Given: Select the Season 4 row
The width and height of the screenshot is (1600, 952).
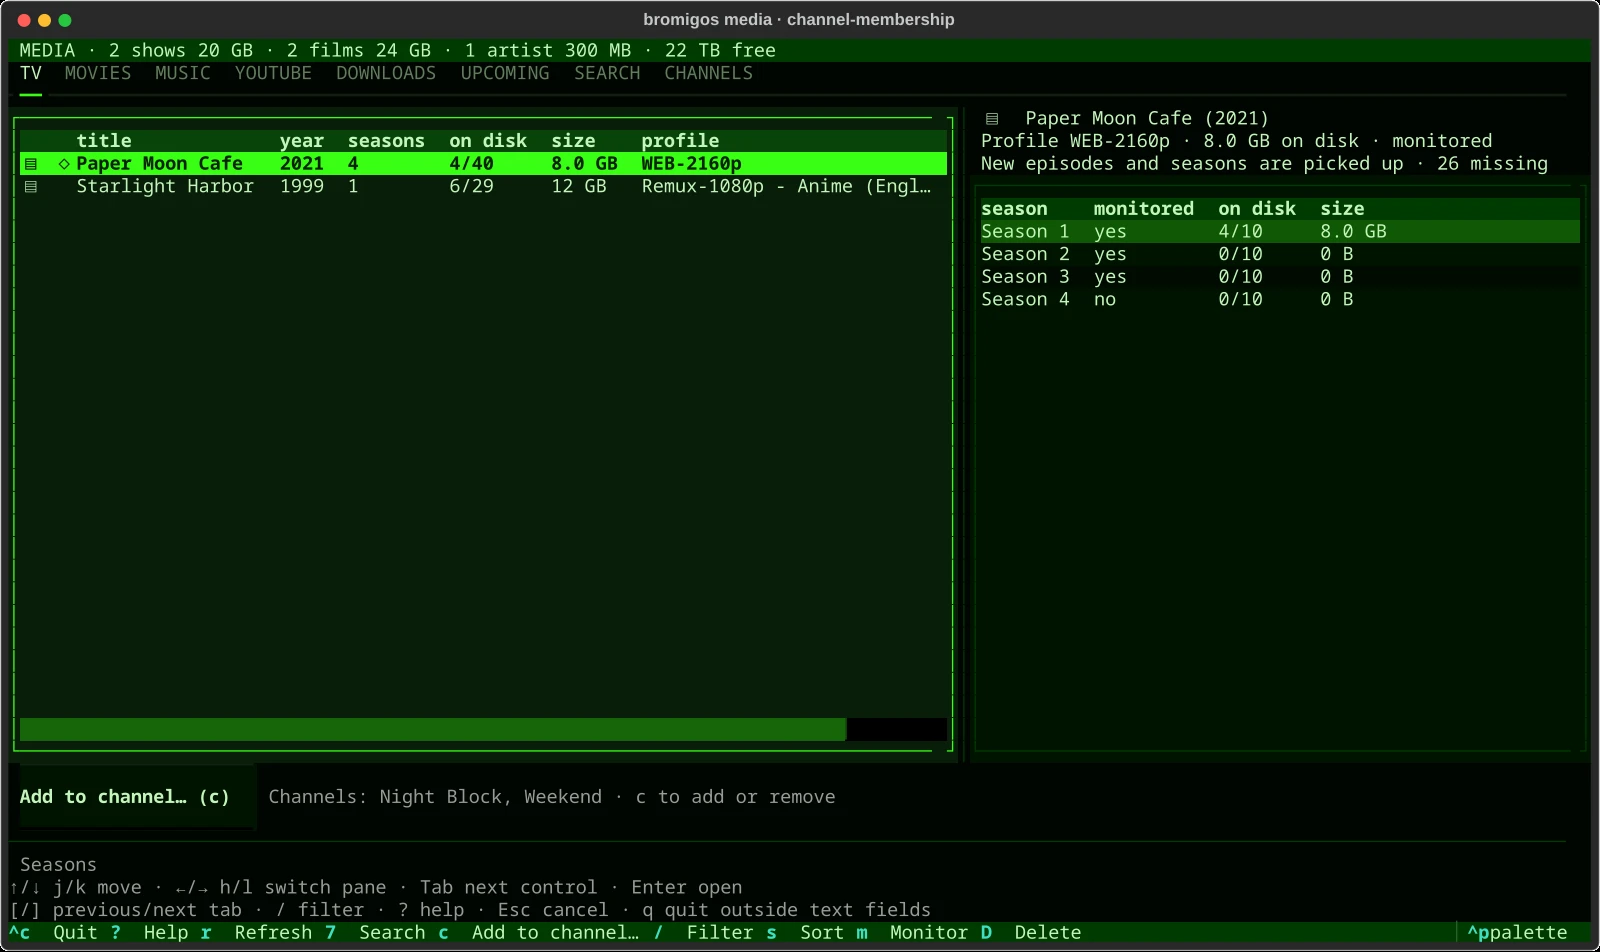Looking at the screenshot, I should [1278, 300].
